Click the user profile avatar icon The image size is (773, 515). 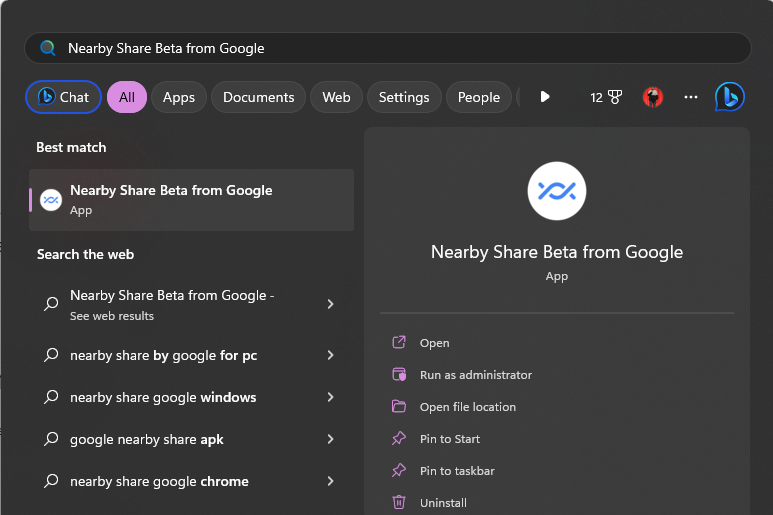pyautogui.click(x=653, y=97)
